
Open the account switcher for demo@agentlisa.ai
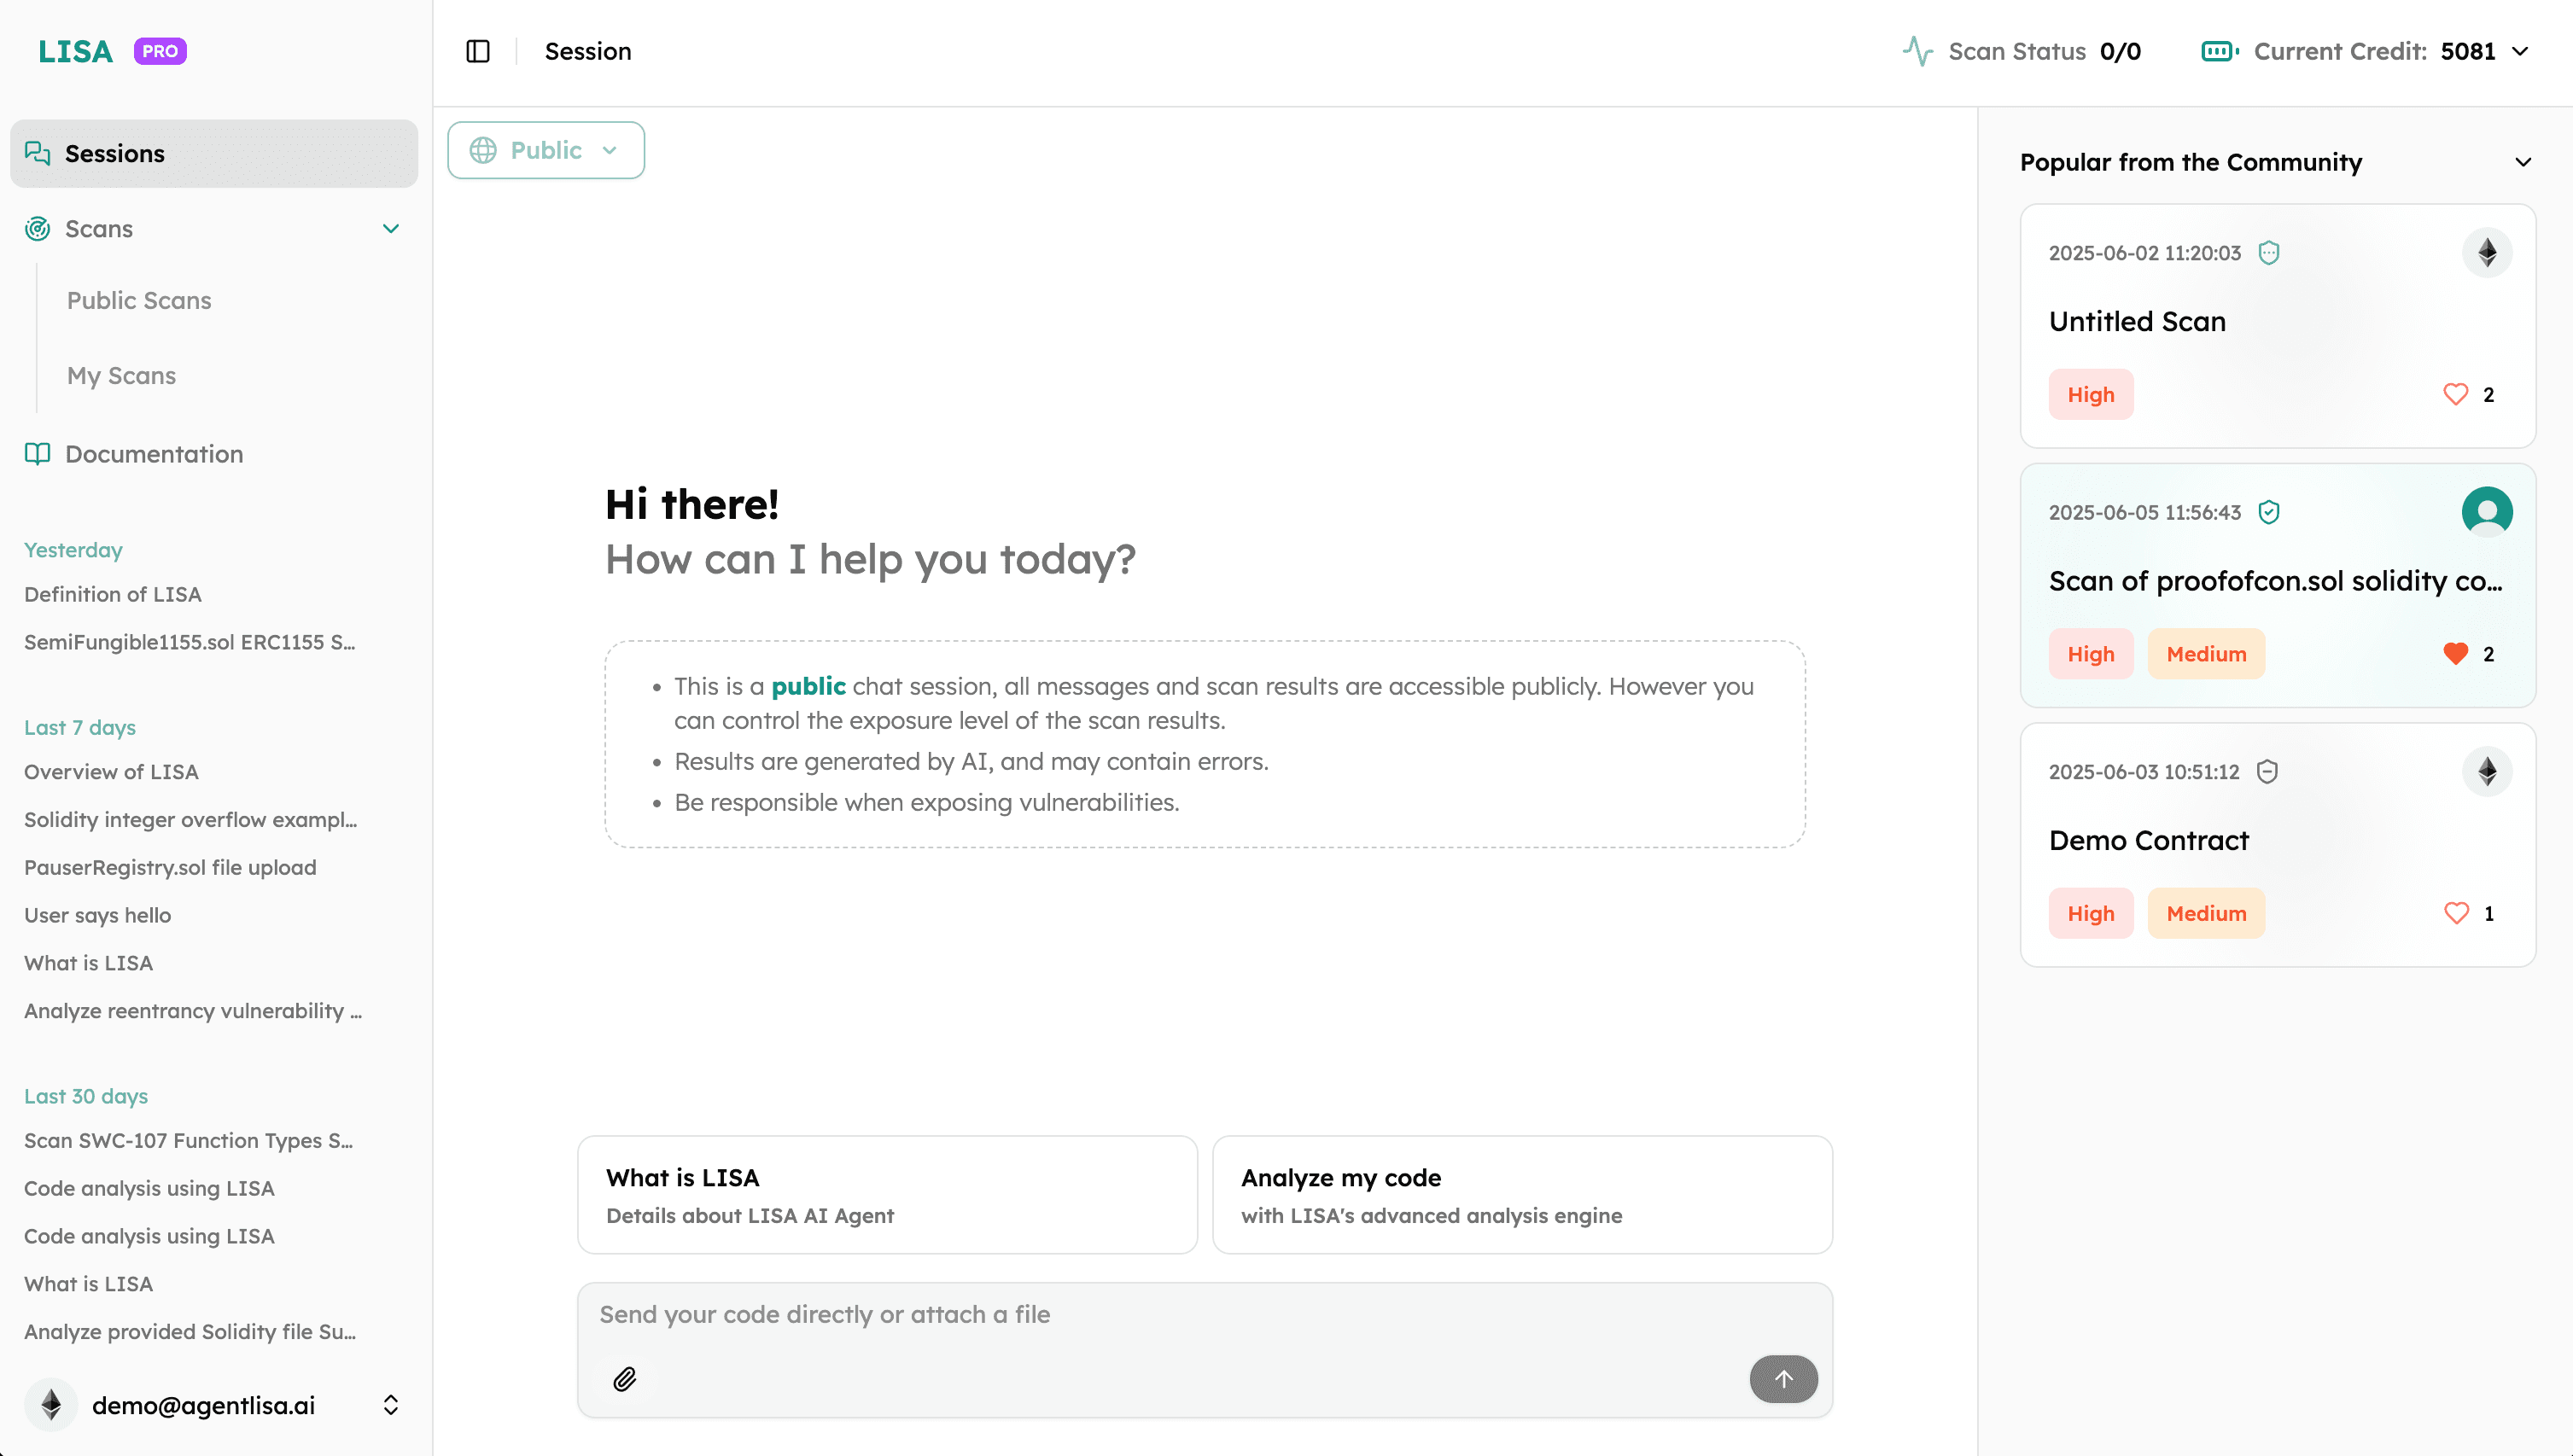391,1405
